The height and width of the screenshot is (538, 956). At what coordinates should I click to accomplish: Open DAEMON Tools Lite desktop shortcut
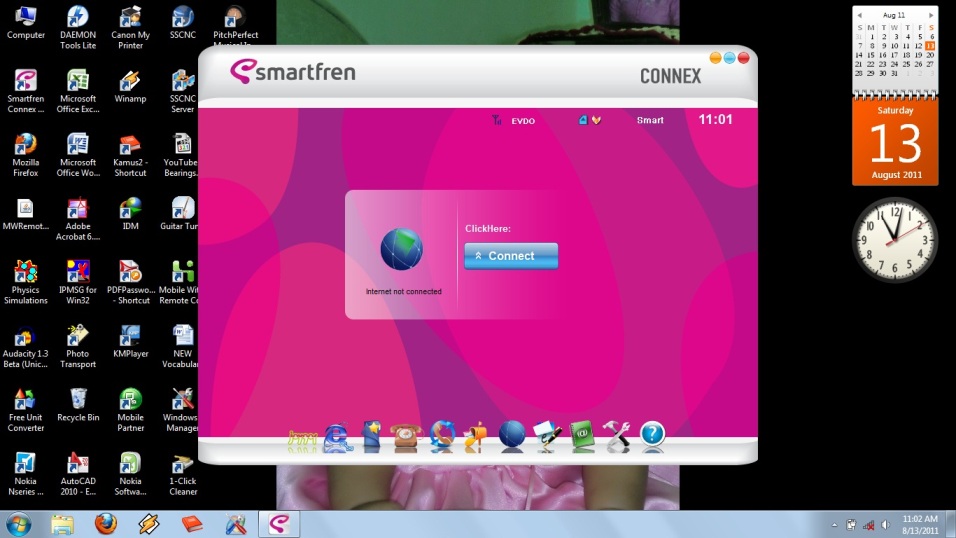click(x=78, y=28)
